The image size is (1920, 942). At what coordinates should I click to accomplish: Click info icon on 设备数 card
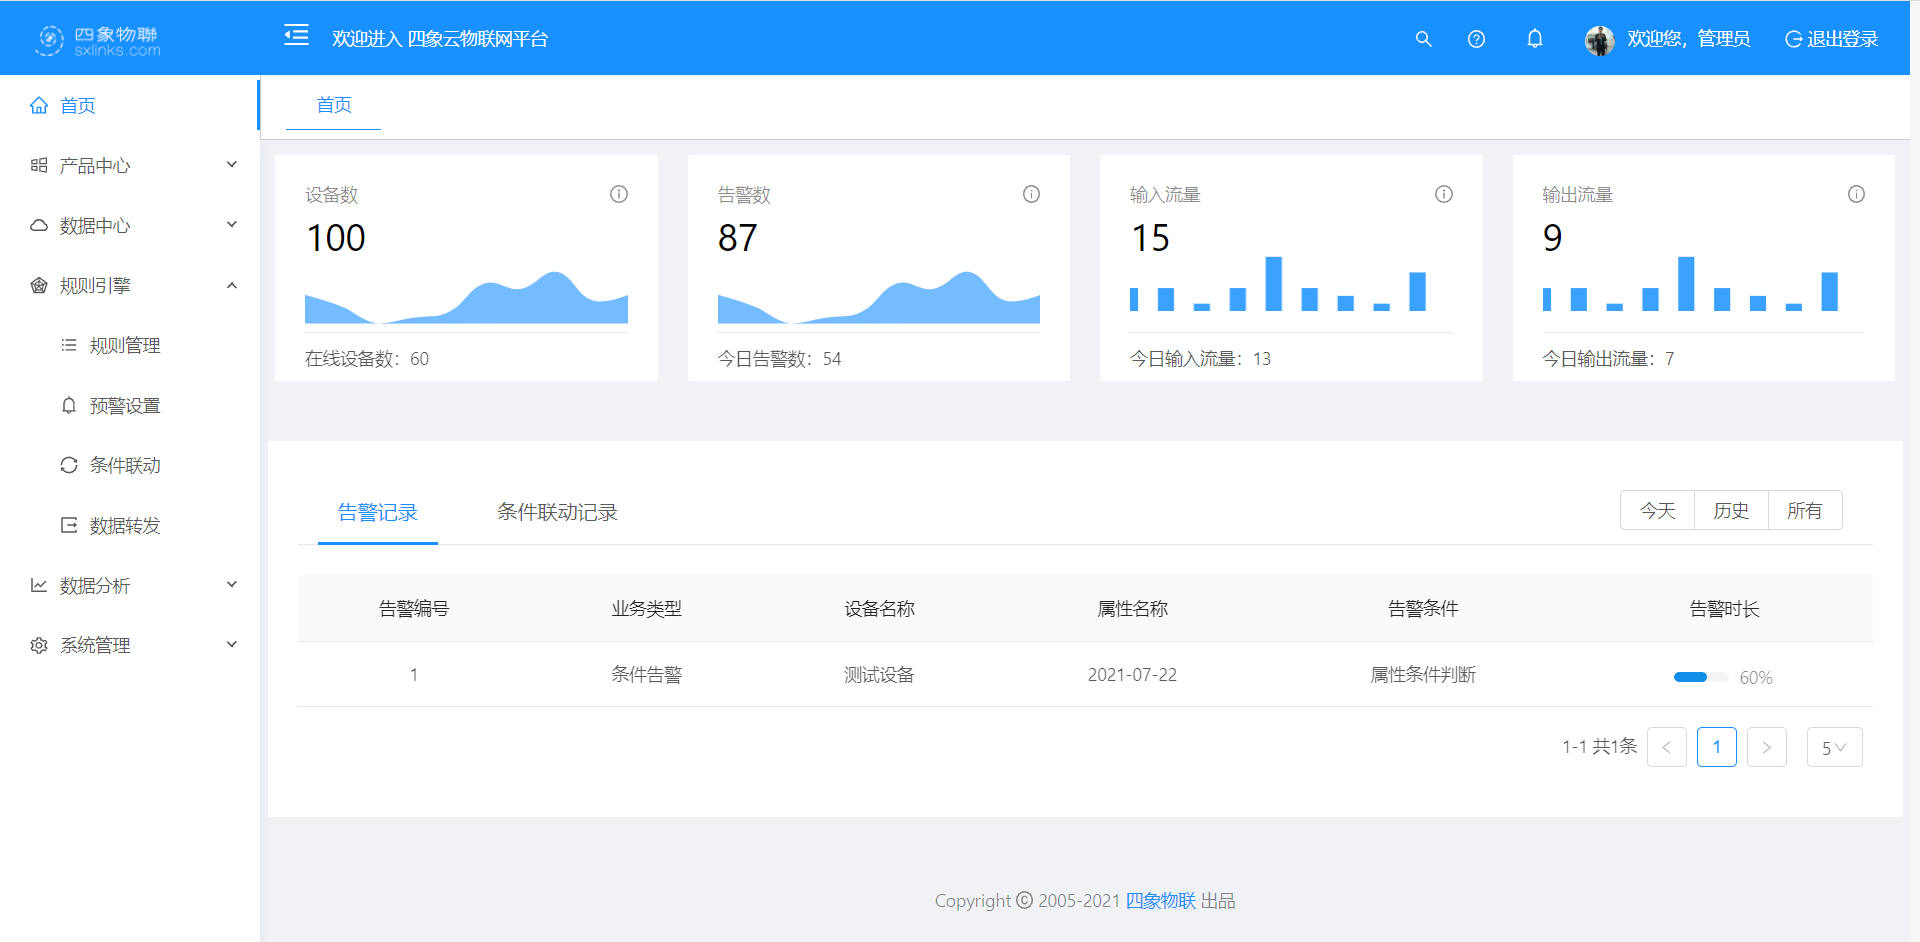tap(619, 194)
